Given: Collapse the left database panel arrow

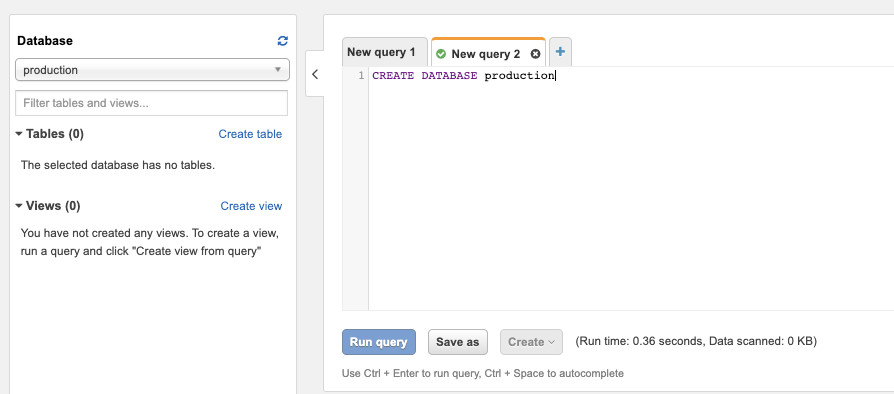Looking at the screenshot, I should pos(315,74).
